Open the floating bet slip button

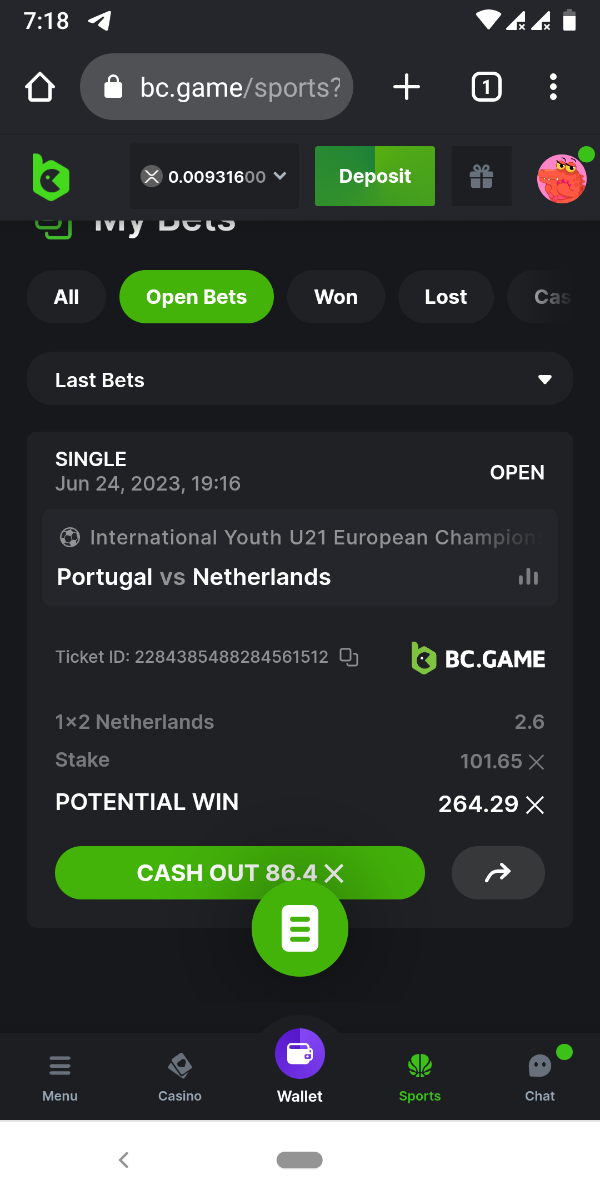tap(300, 929)
